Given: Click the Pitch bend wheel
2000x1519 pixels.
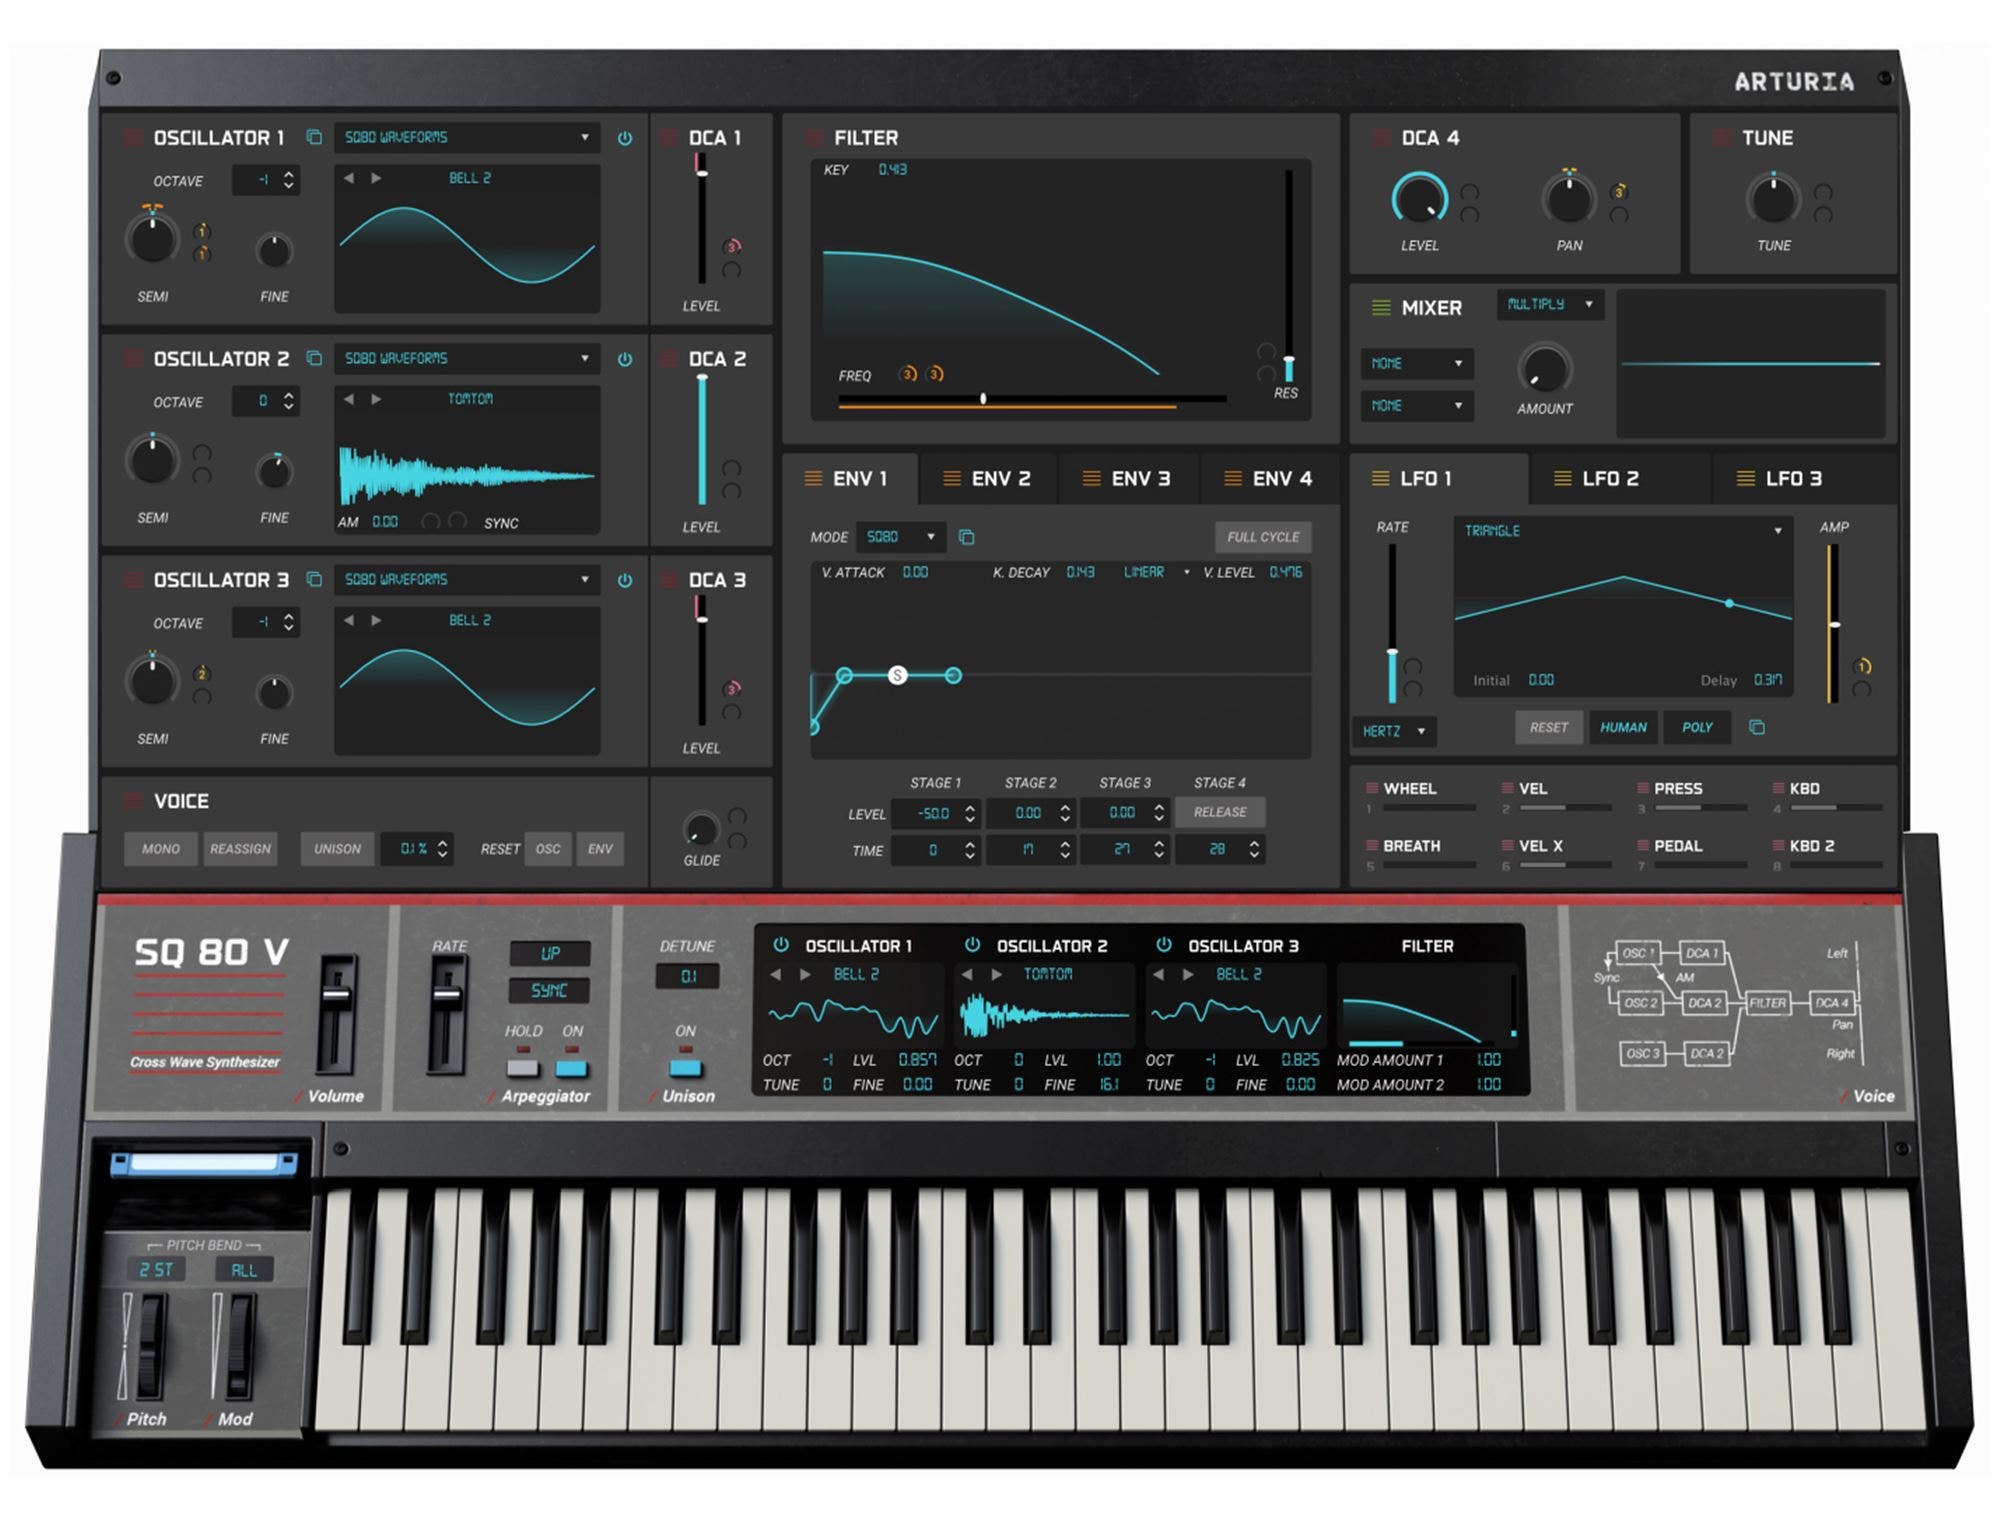Looking at the screenshot, I should click(151, 1346).
